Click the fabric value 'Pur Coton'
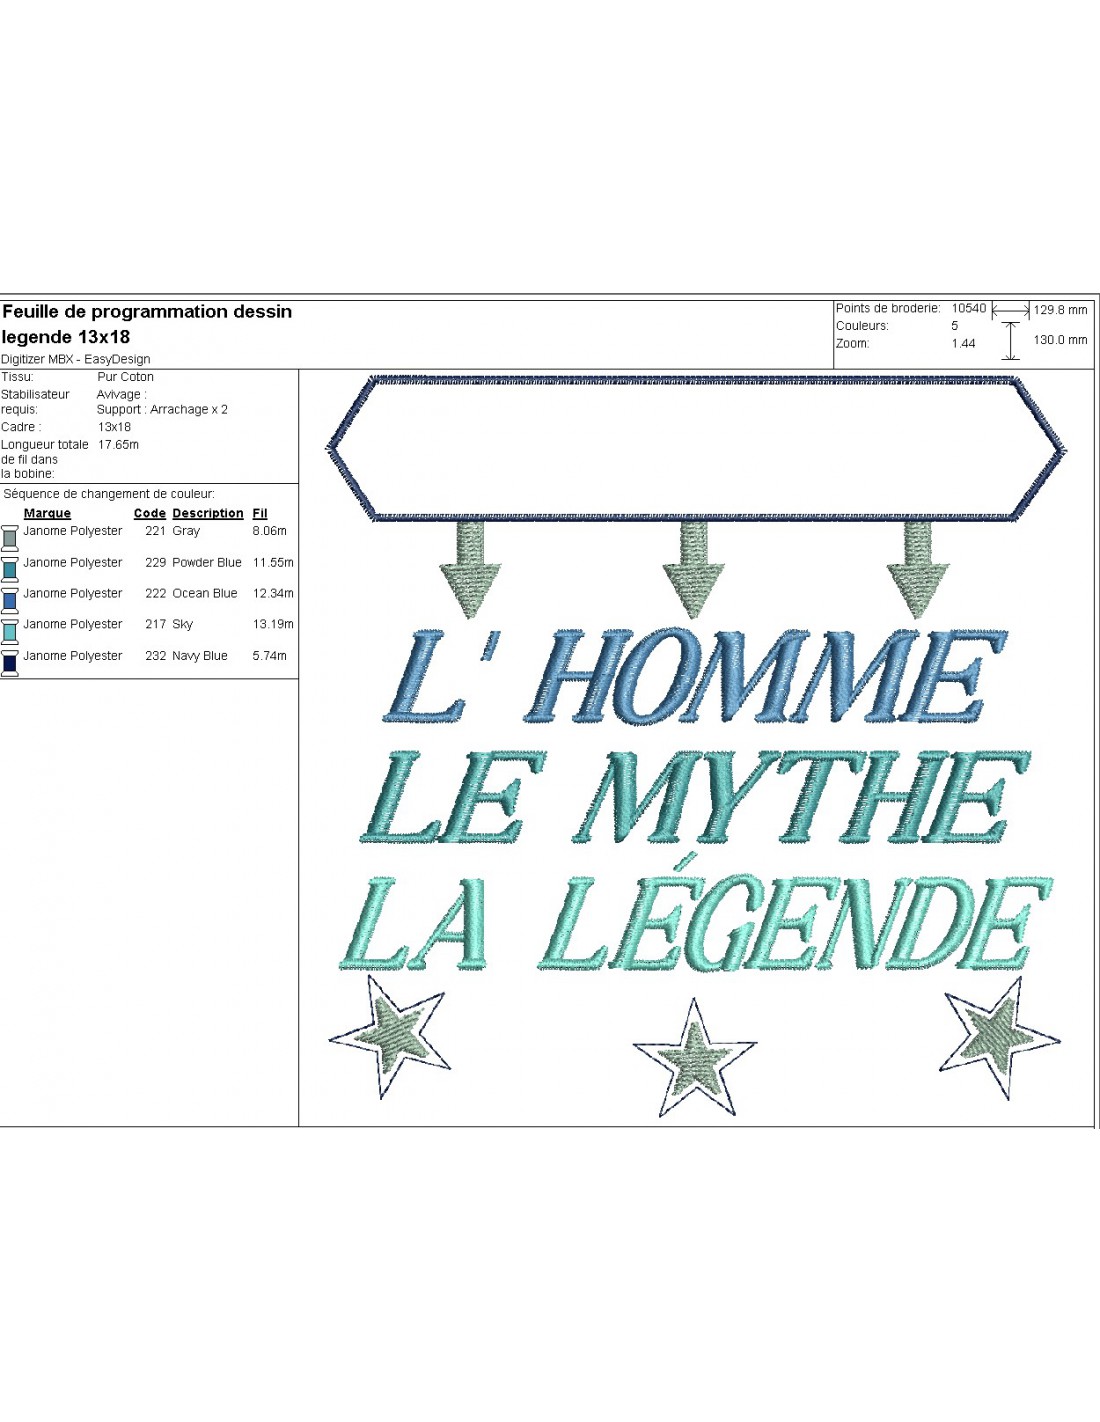1100x1422 pixels. point(126,377)
